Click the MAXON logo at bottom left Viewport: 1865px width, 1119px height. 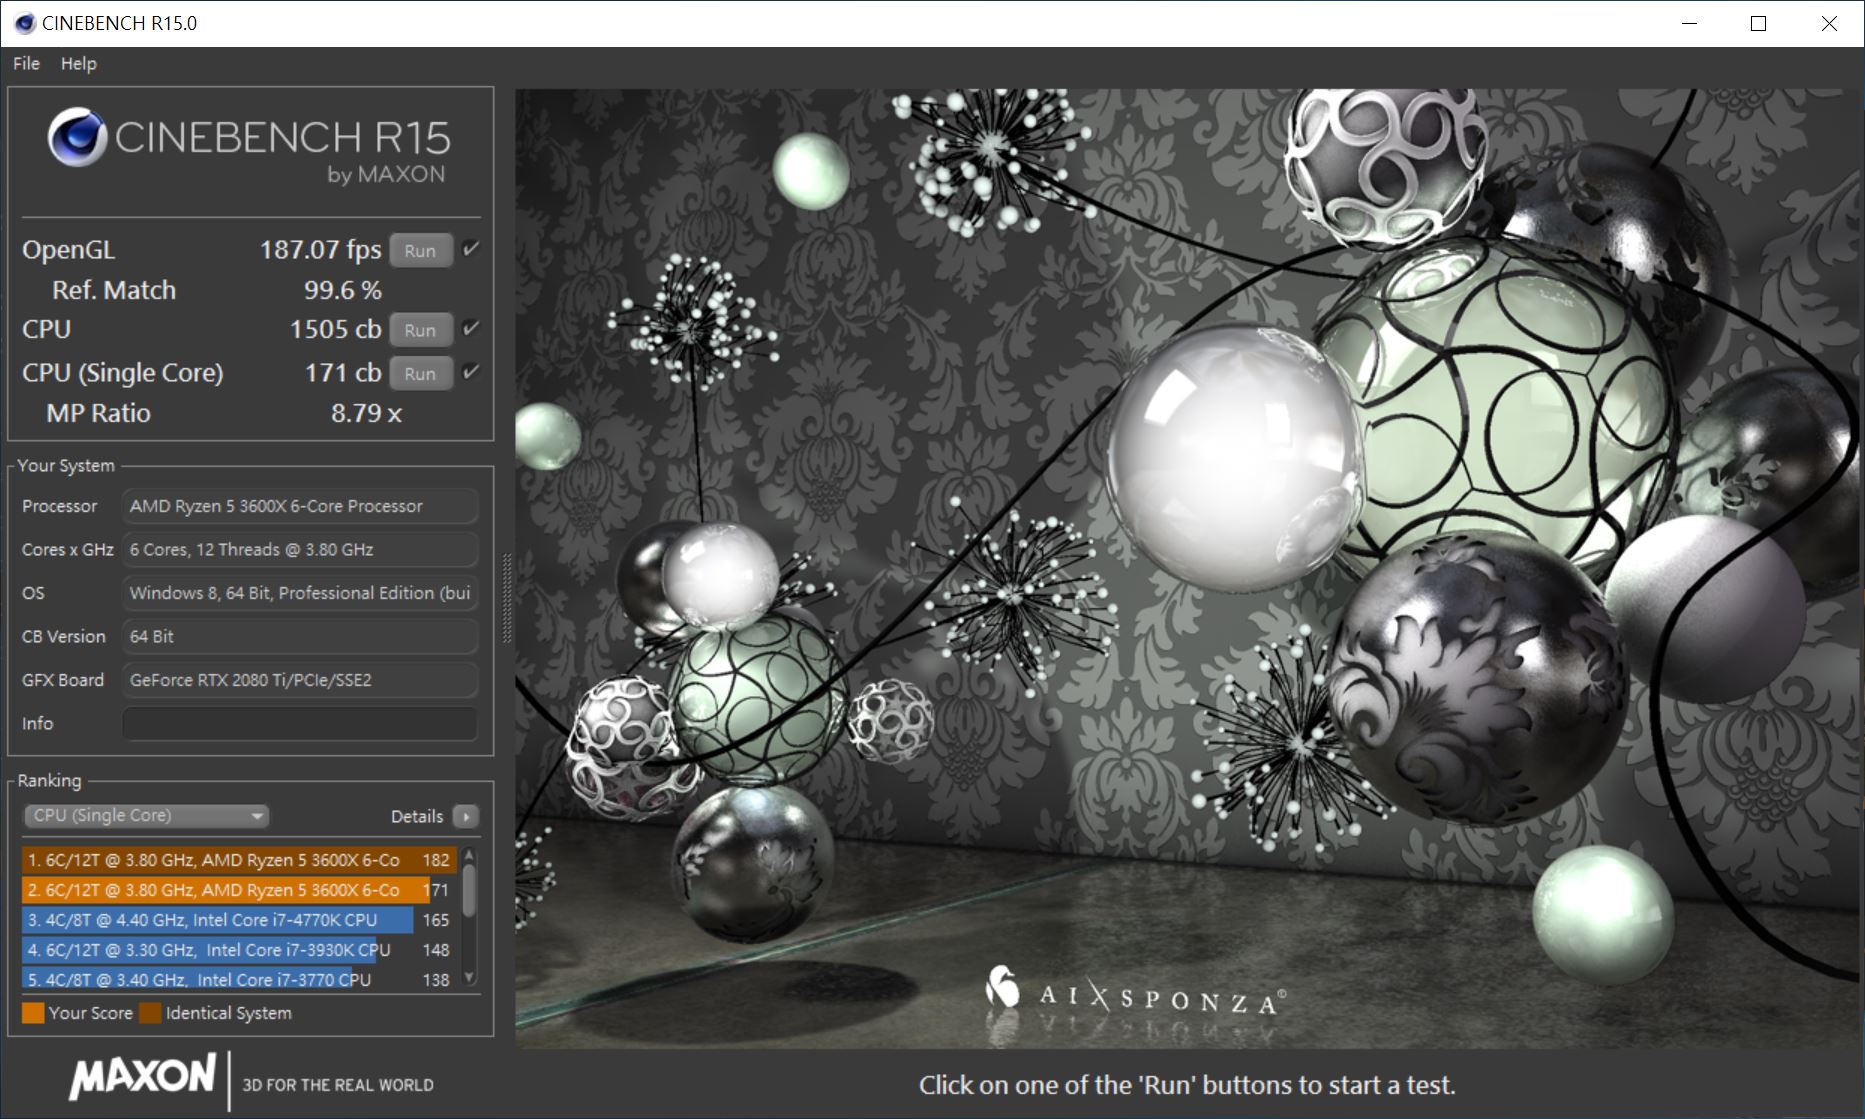[143, 1078]
